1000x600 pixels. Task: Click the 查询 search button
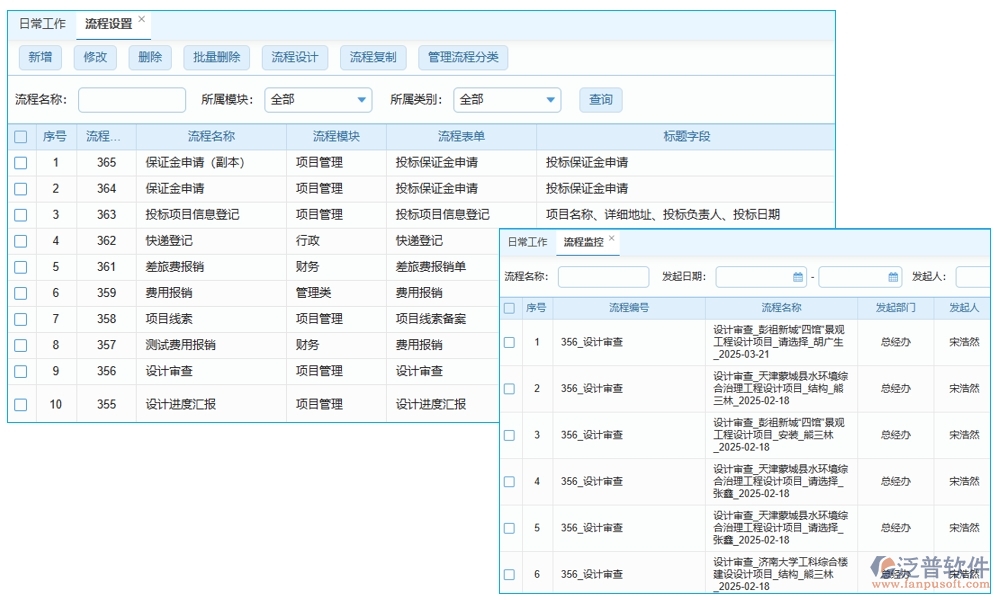point(600,100)
